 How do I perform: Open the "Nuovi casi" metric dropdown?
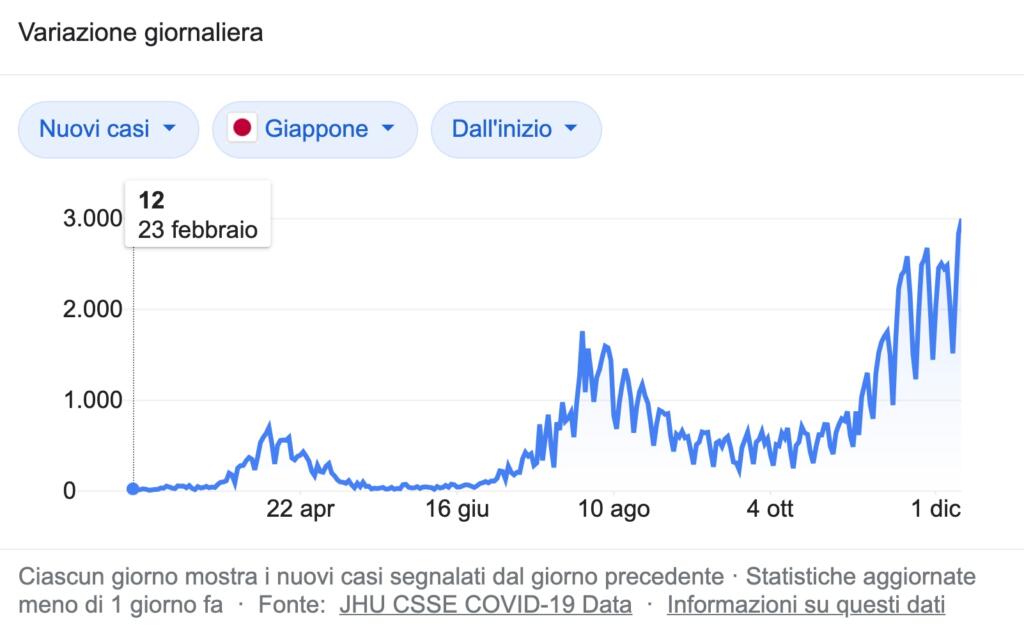(x=107, y=129)
